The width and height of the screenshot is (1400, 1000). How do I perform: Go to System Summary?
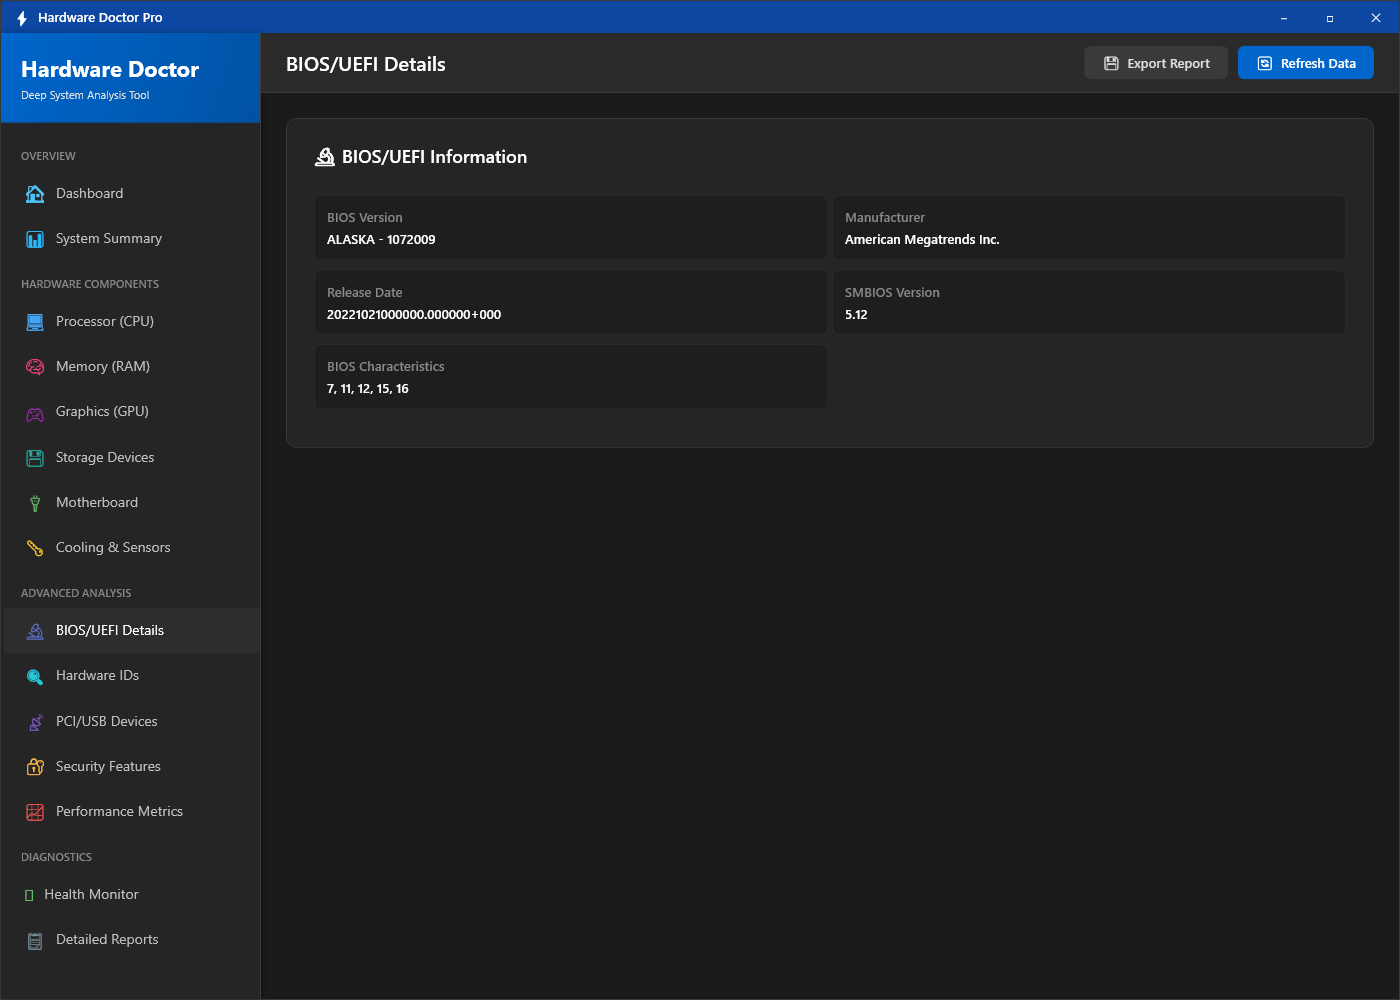pos(131,239)
